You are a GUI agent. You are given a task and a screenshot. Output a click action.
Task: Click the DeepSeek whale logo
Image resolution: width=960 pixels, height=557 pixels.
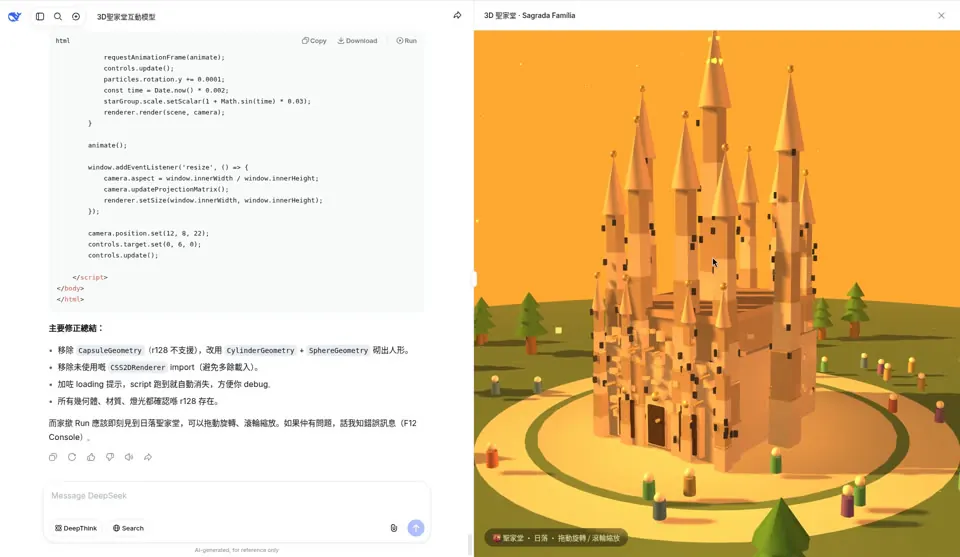15,17
